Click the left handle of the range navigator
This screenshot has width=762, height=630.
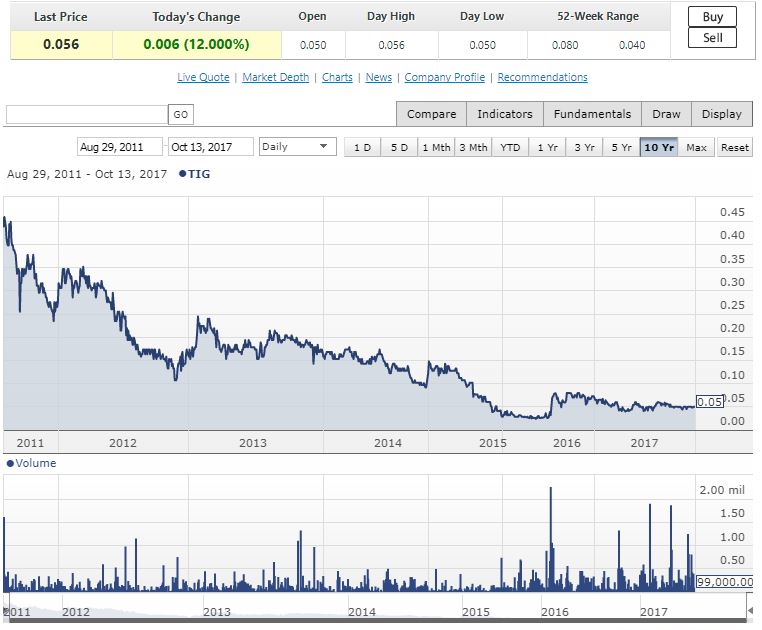coord(6,611)
